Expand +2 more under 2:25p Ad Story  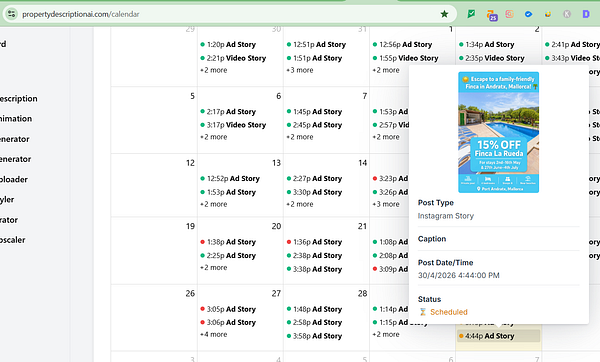pos(214,267)
